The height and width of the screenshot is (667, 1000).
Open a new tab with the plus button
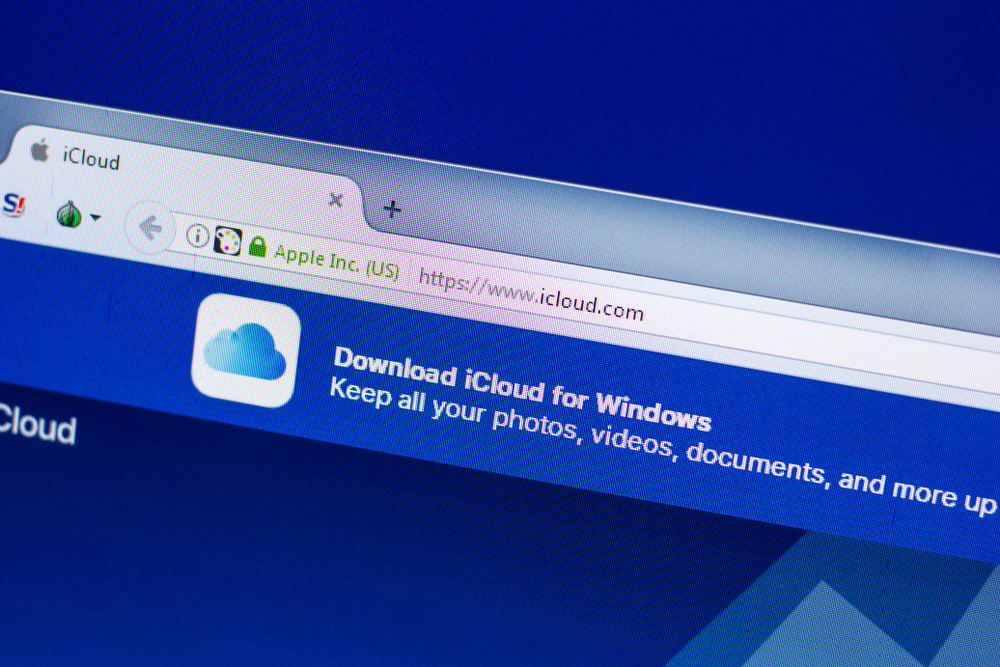click(391, 209)
